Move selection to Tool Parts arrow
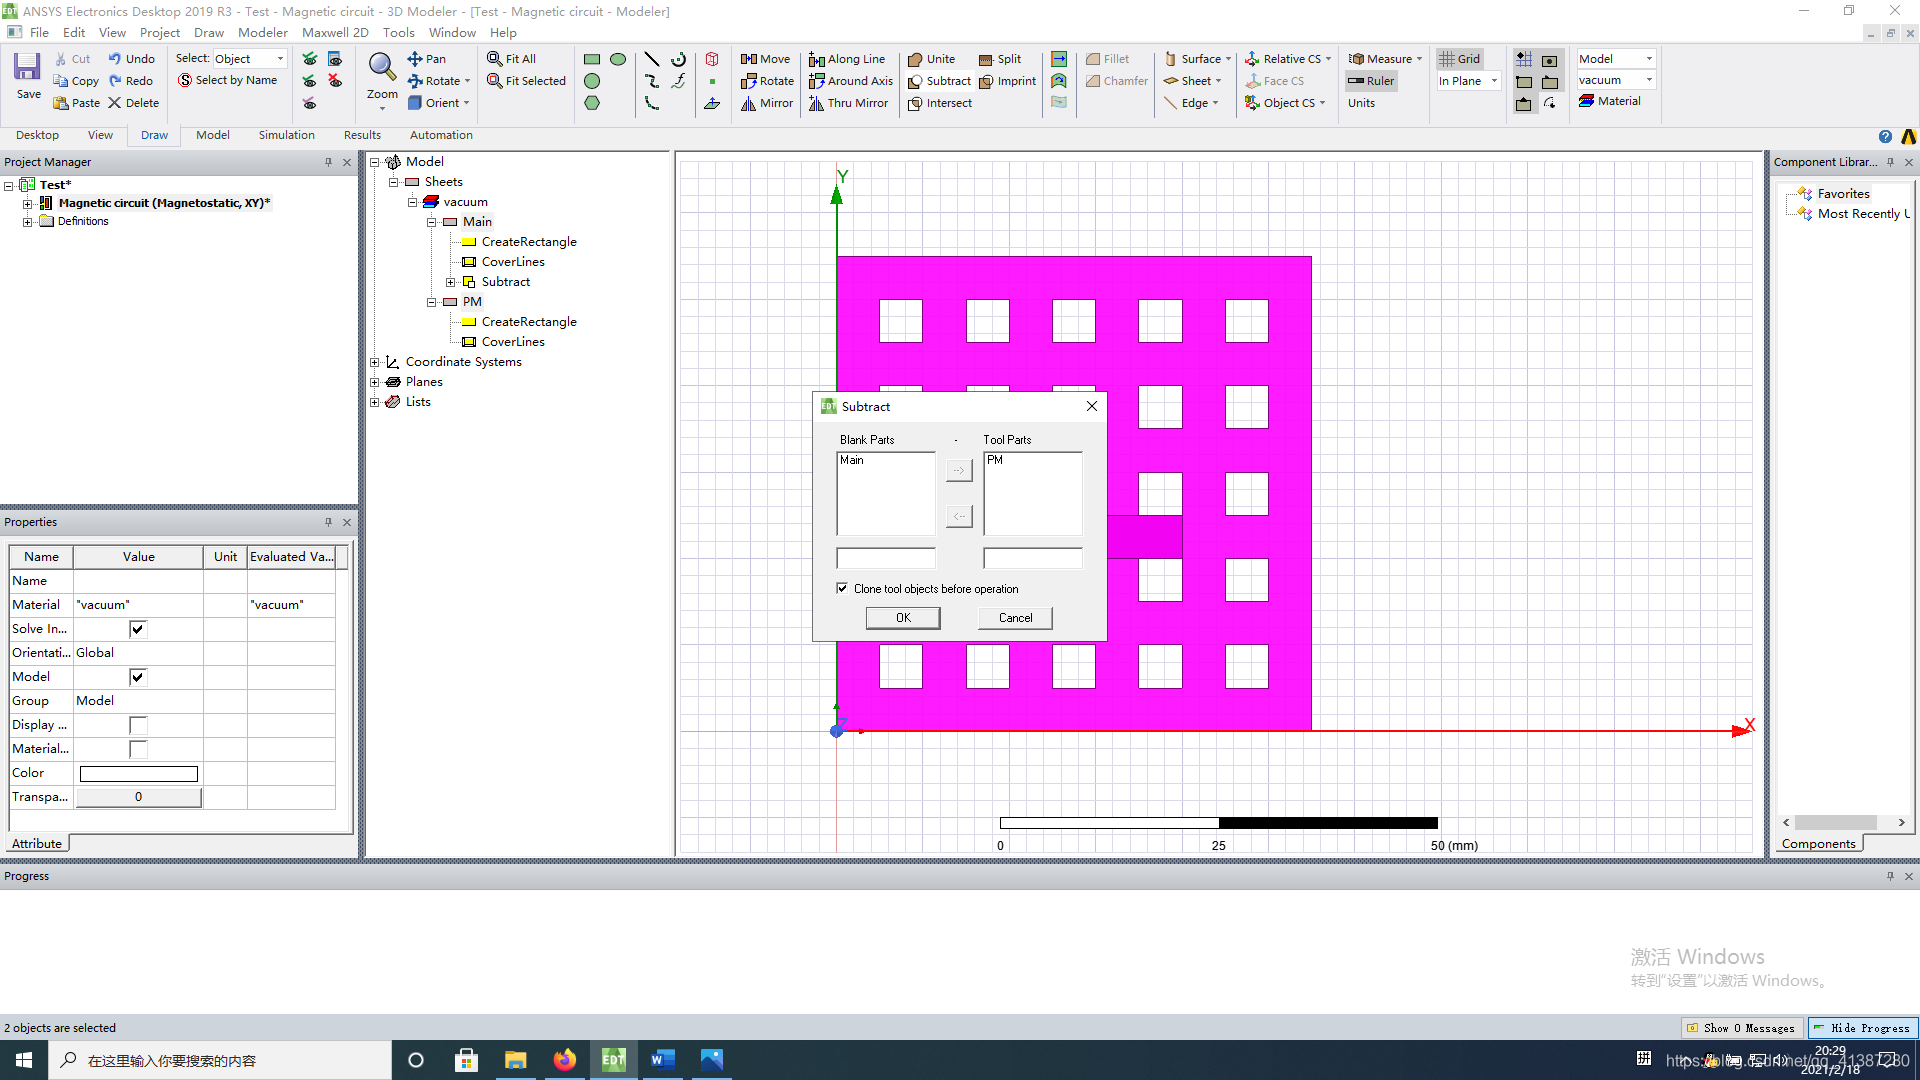1920x1080 pixels. tap(959, 470)
